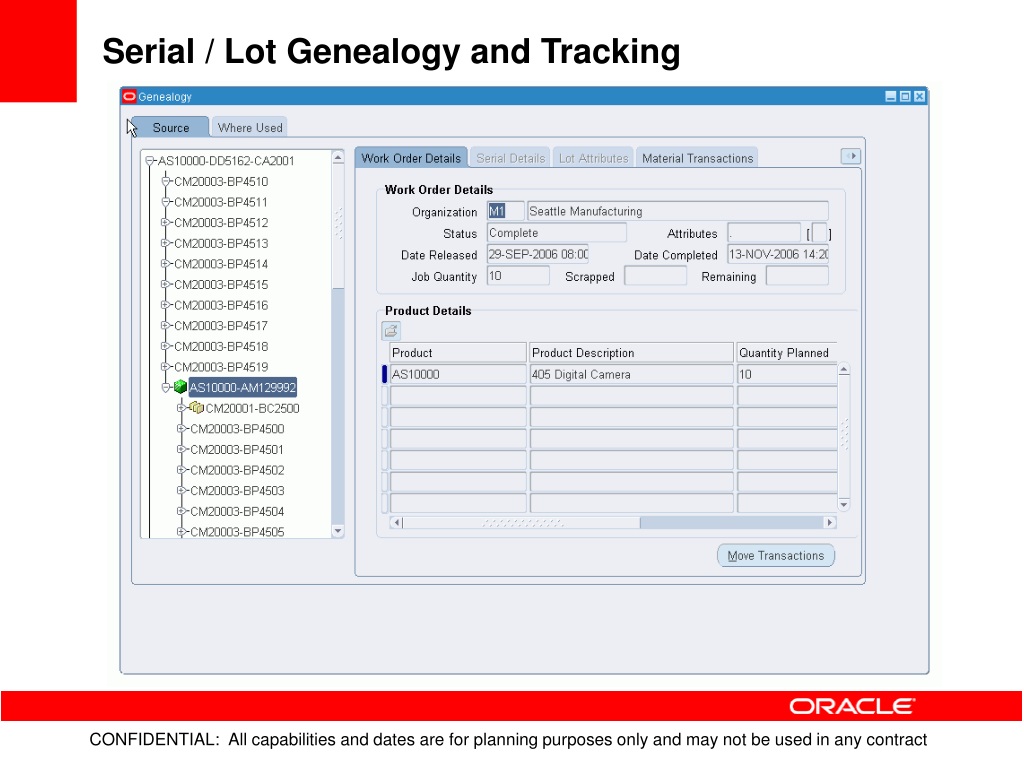Click the Status field showing Complete

(556, 233)
